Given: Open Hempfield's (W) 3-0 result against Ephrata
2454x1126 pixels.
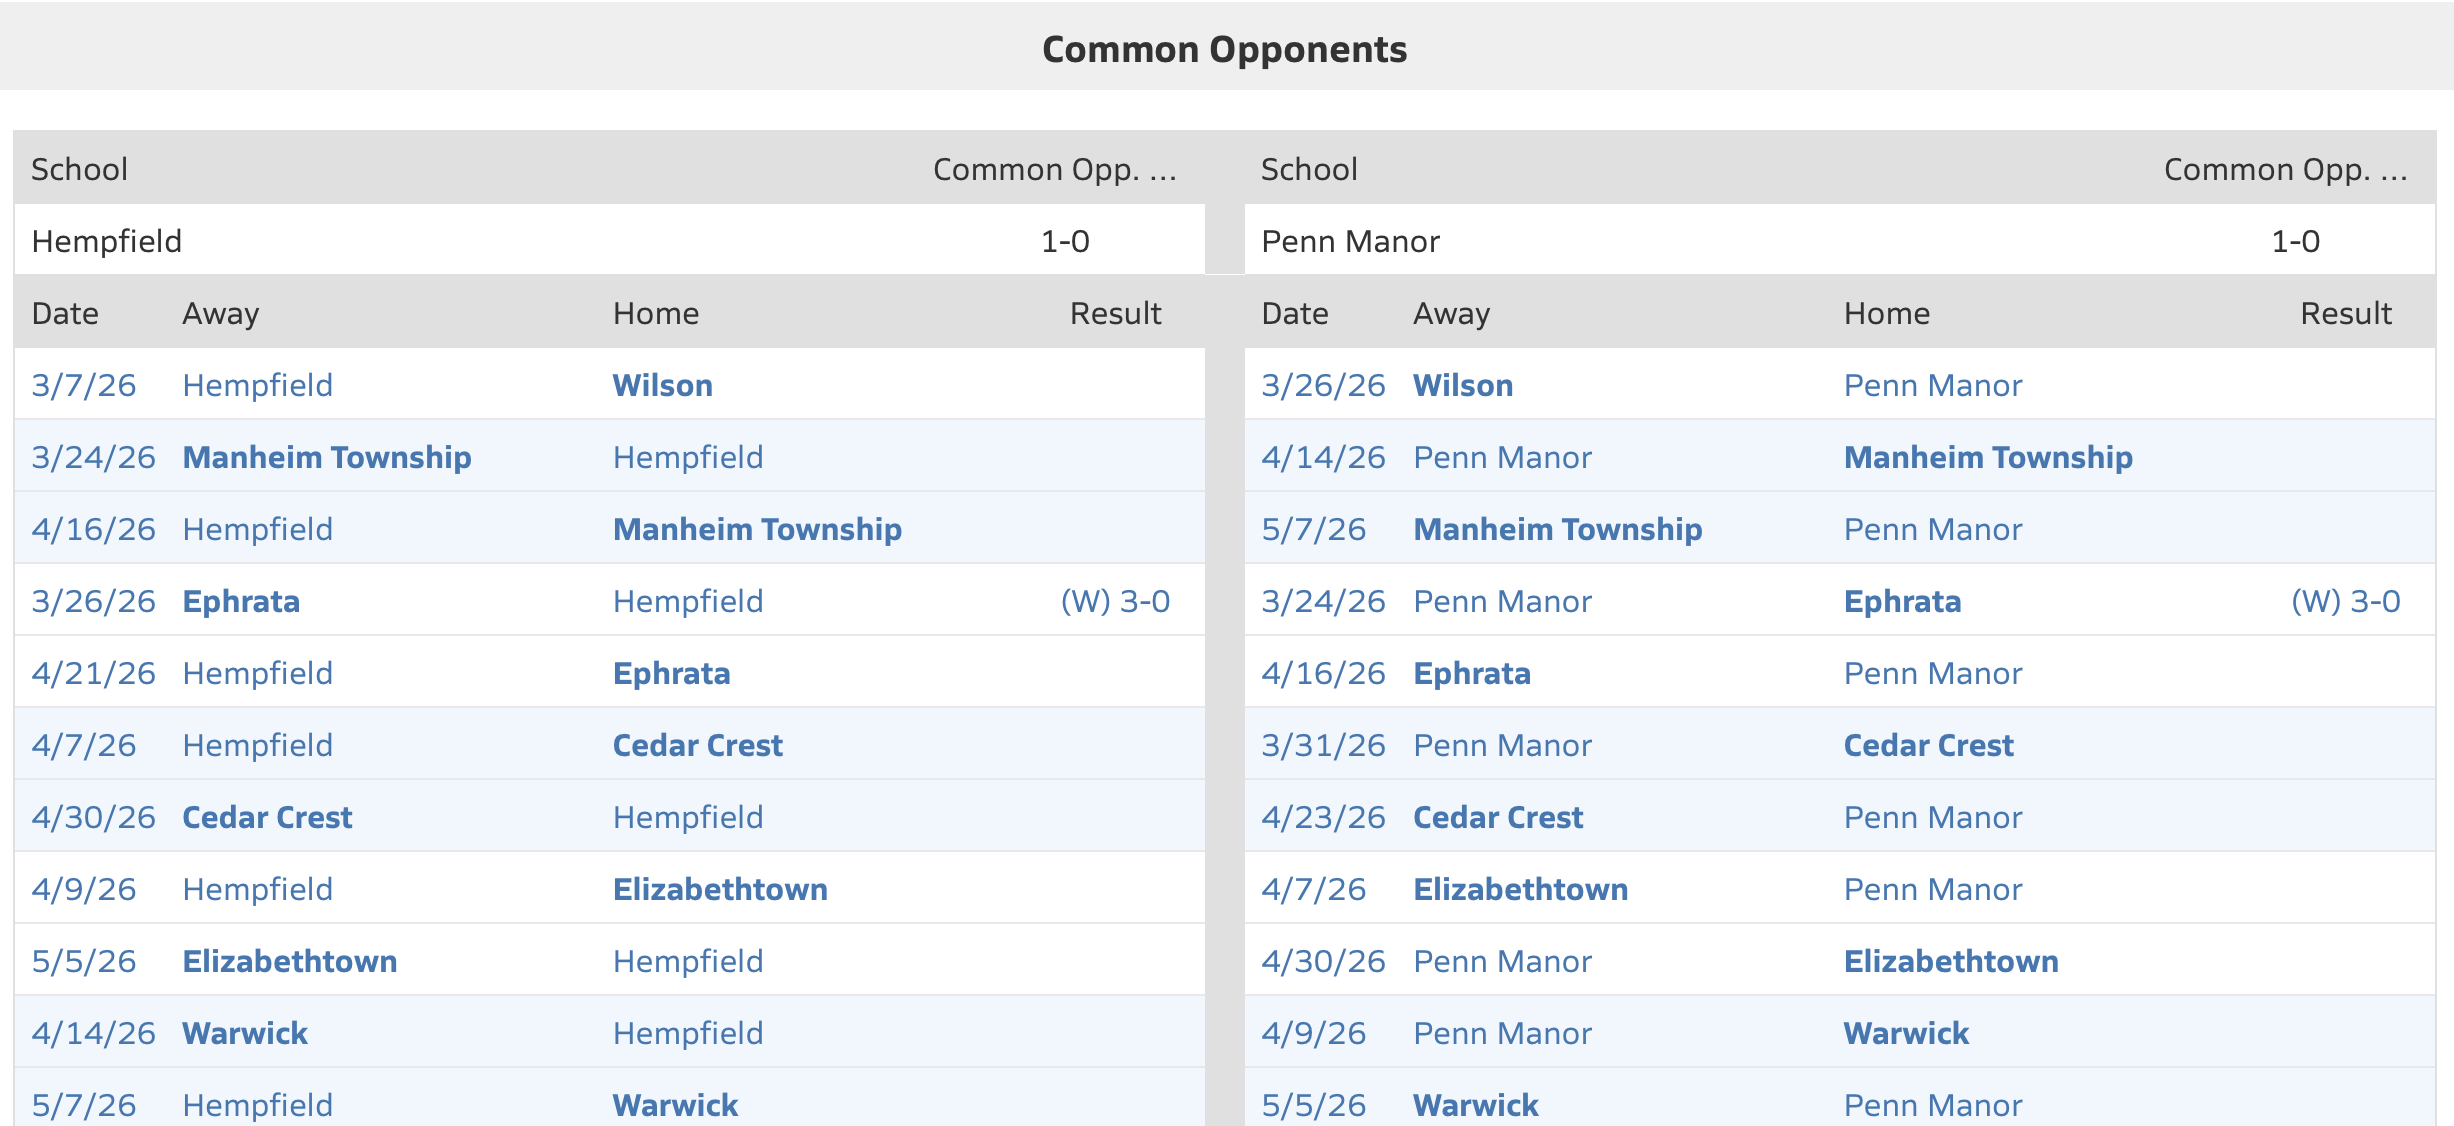Looking at the screenshot, I should point(1114,601).
